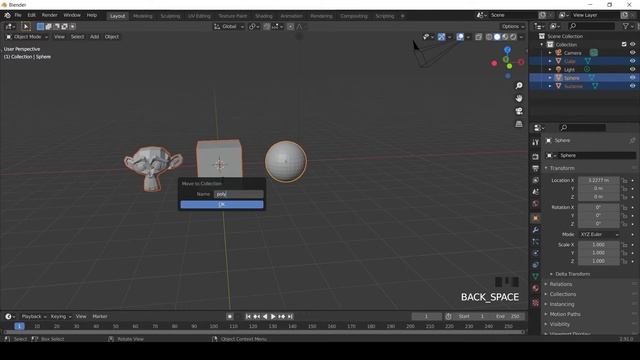This screenshot has height=360, width=640.
Task: Select rendered viewport shading mode
Action: coord(513,37)
